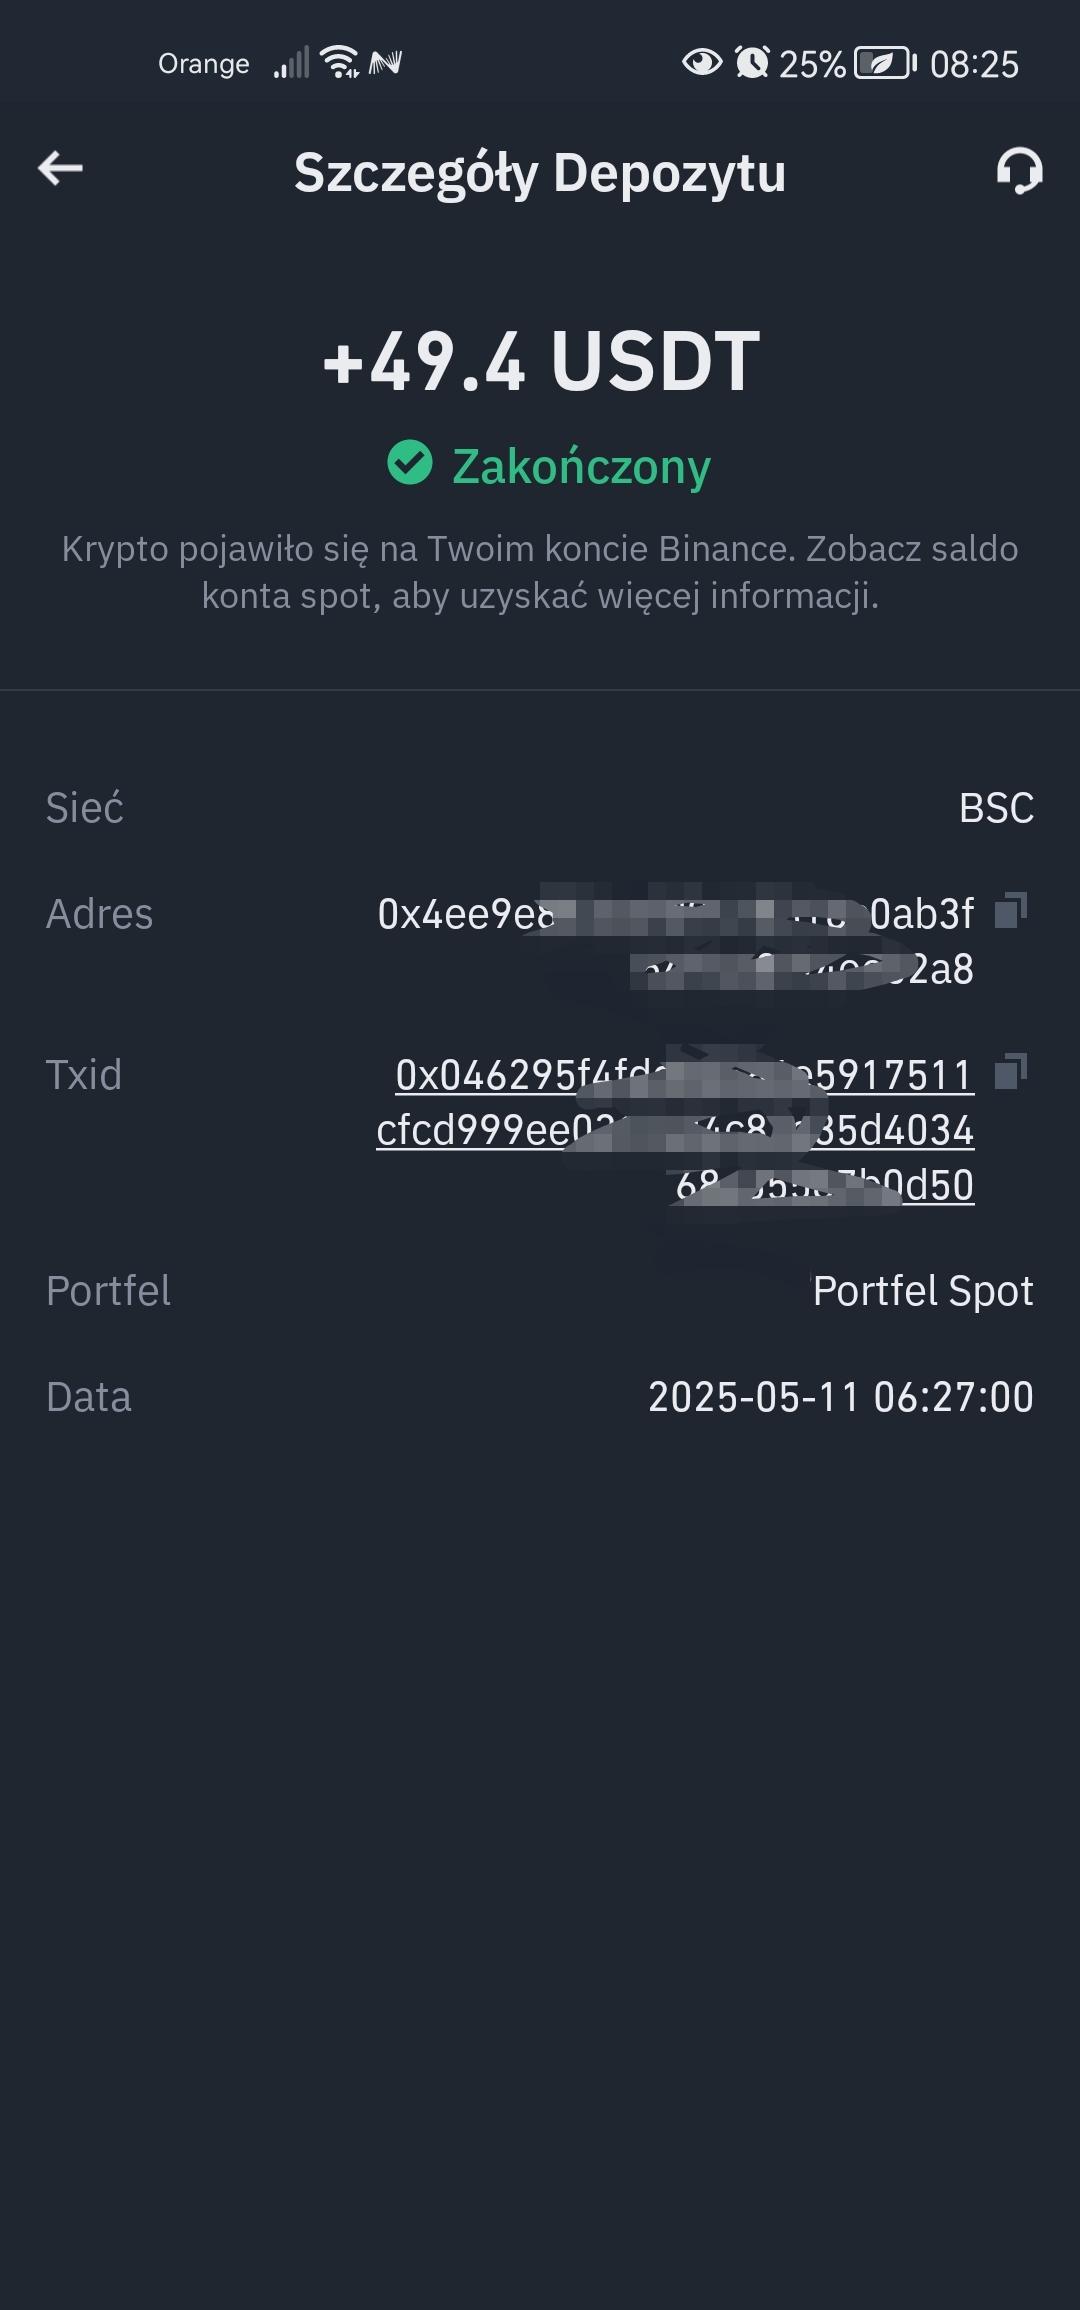Viewport: 1080px width, 2310px height.
Task: Open the Txid transaction link
Action: 675,1130
